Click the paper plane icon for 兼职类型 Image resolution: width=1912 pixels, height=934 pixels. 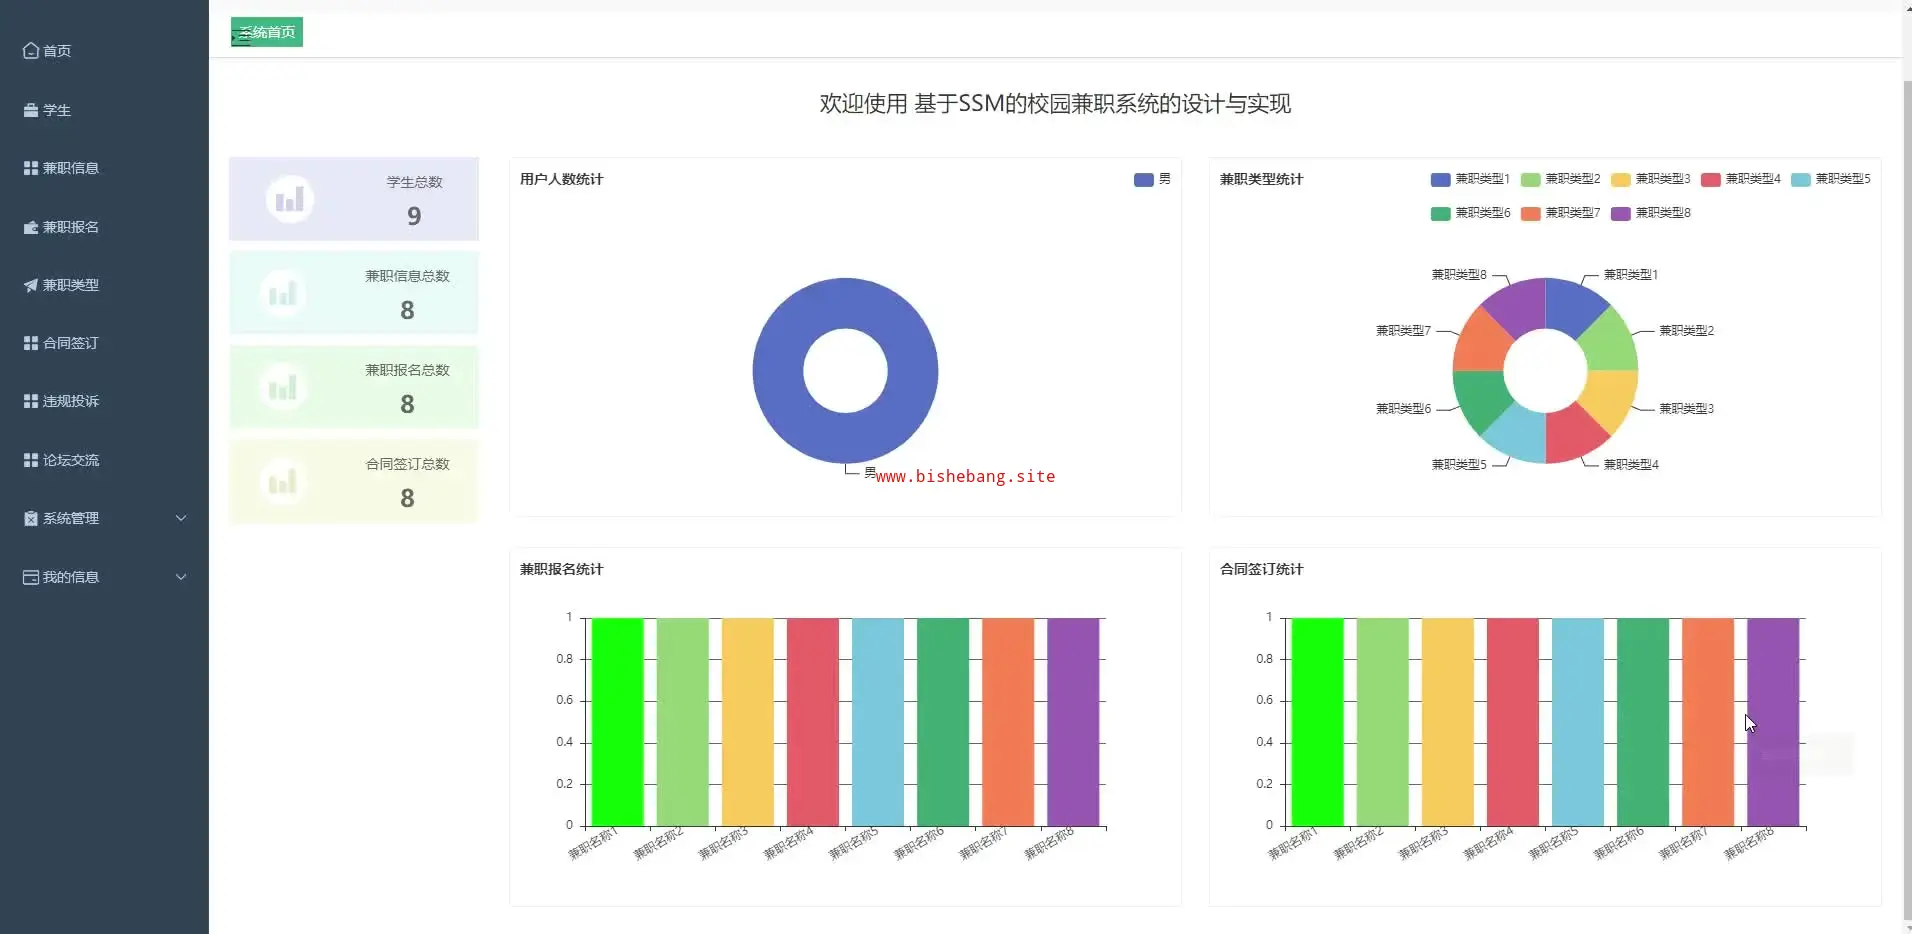[x=31, y=285]
